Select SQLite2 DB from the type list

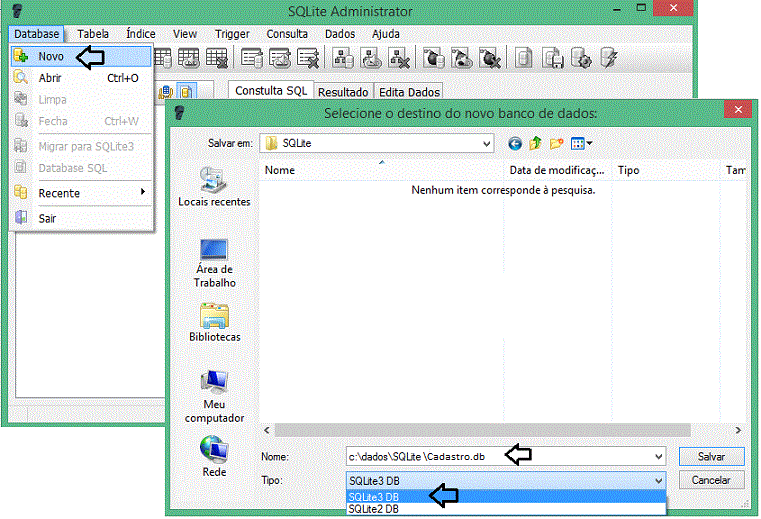click(506, 509)
